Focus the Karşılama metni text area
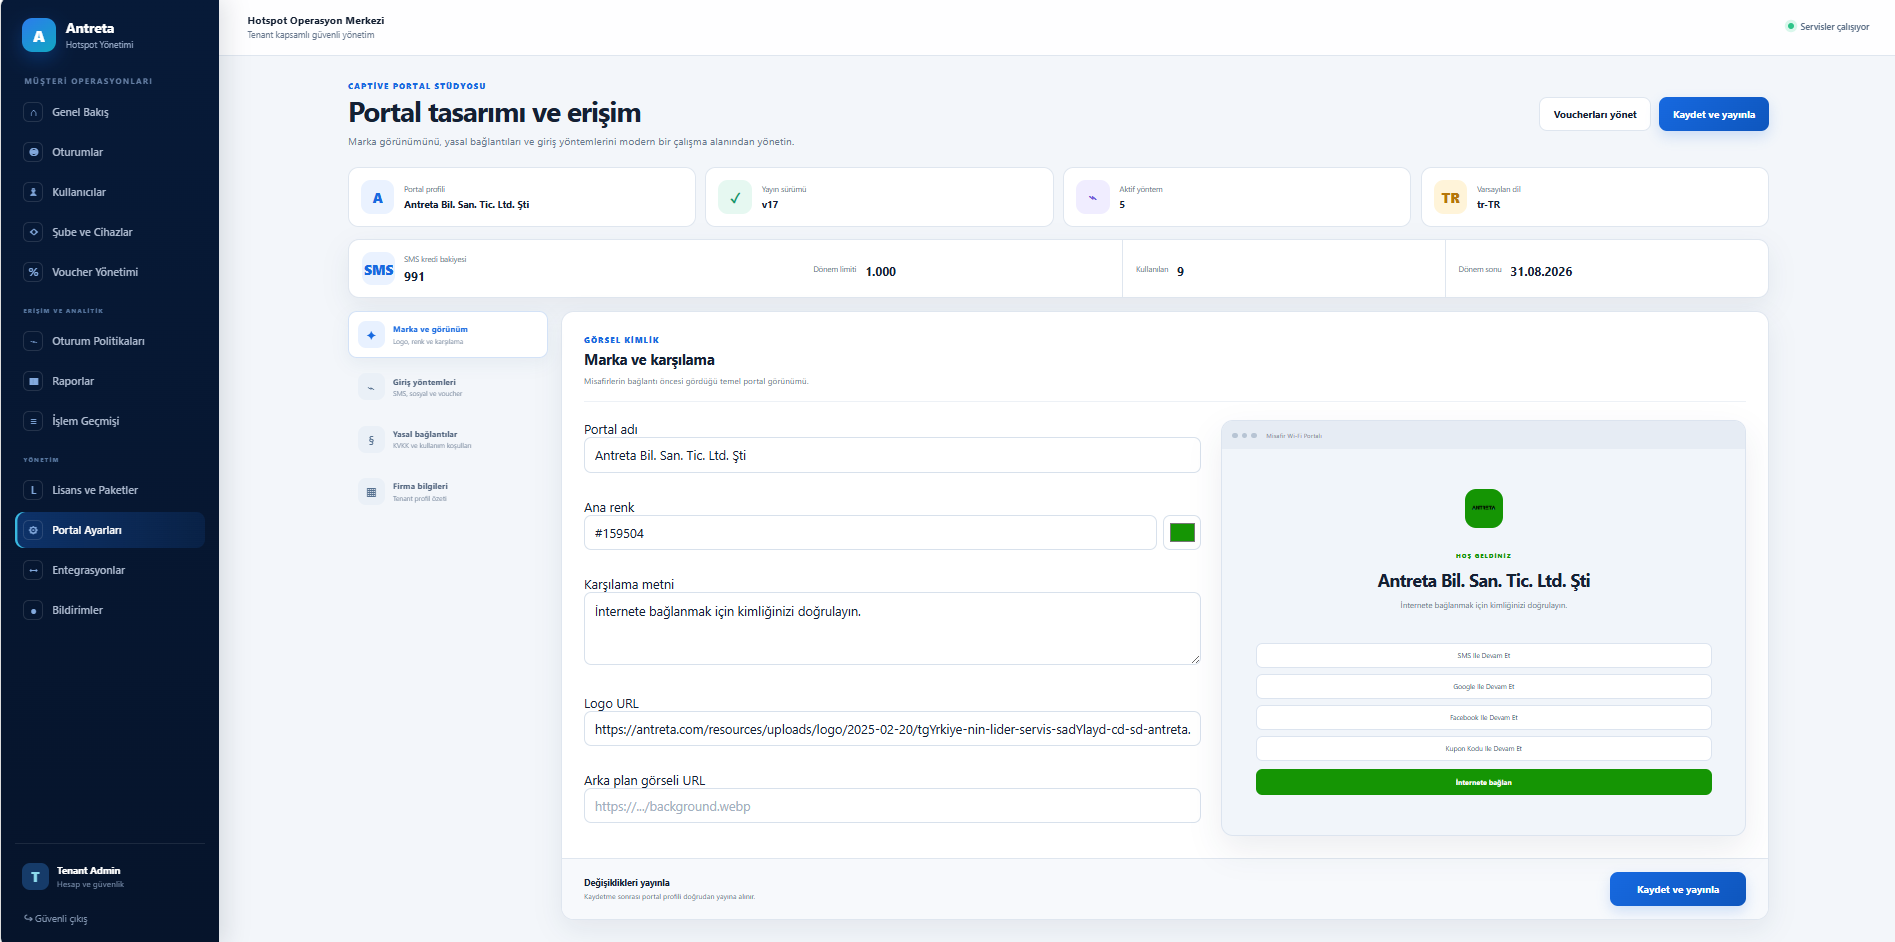 coord(892,628)
